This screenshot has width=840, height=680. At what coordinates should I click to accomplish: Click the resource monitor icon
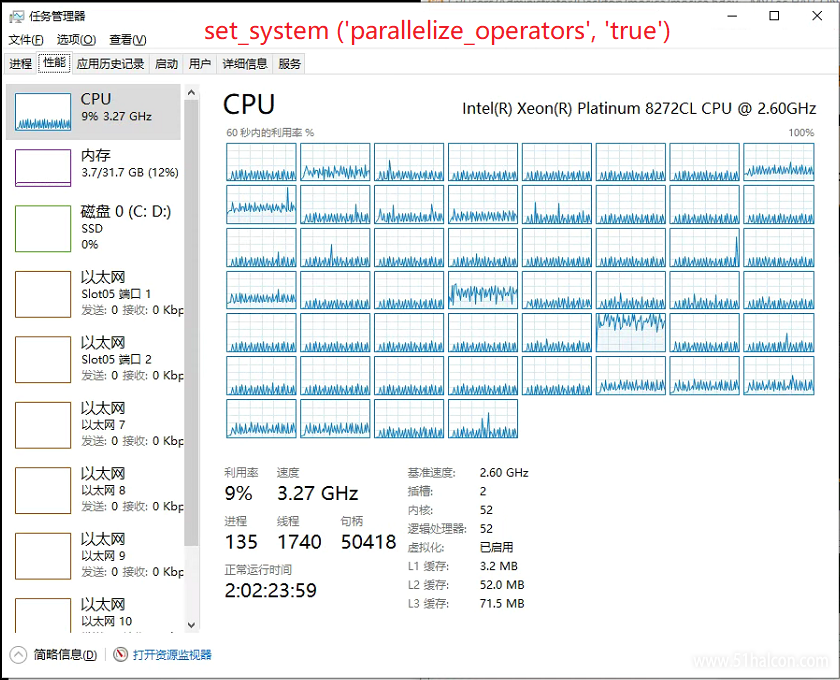pos(121,654)
